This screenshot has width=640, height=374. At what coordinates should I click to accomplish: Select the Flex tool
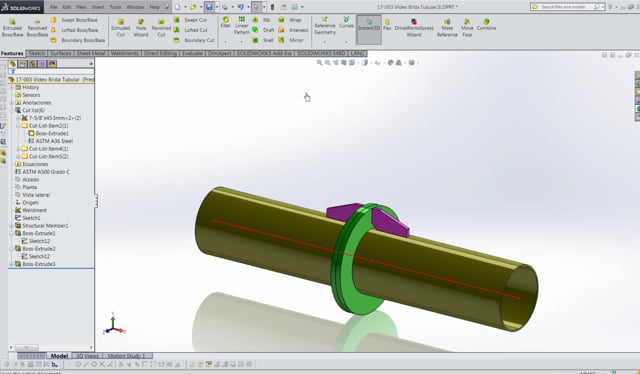tap(387, 24)
